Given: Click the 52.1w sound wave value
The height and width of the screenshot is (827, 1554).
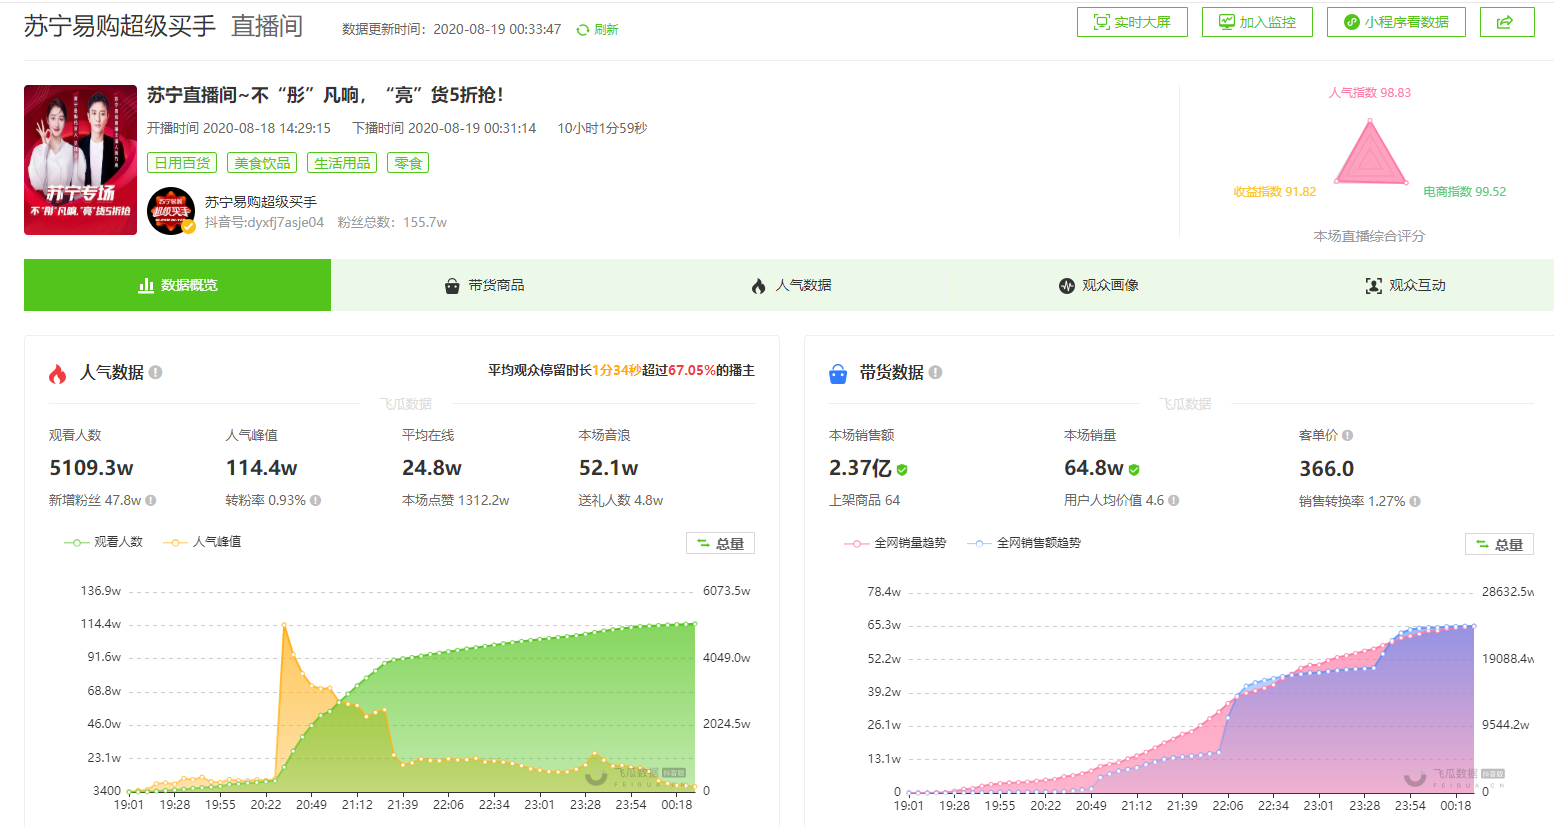Looking at the screenshot, I should click(608, 468).
